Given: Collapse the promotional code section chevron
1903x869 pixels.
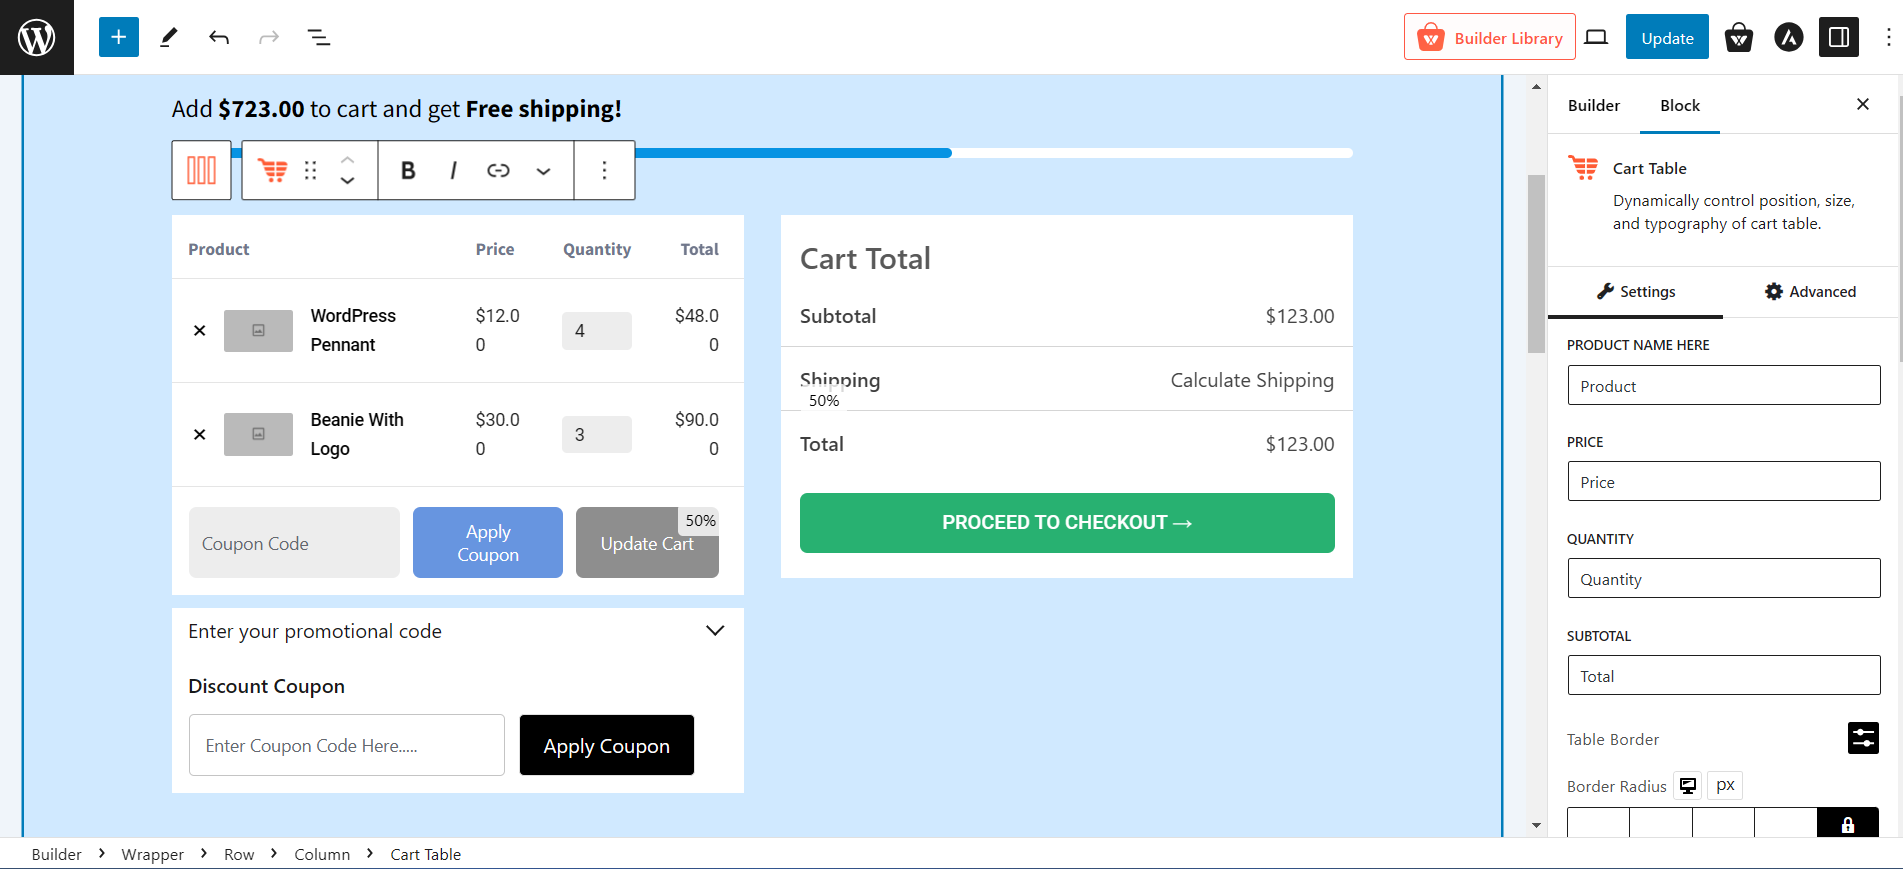Looking at the screenshot, I should point(715,631).
